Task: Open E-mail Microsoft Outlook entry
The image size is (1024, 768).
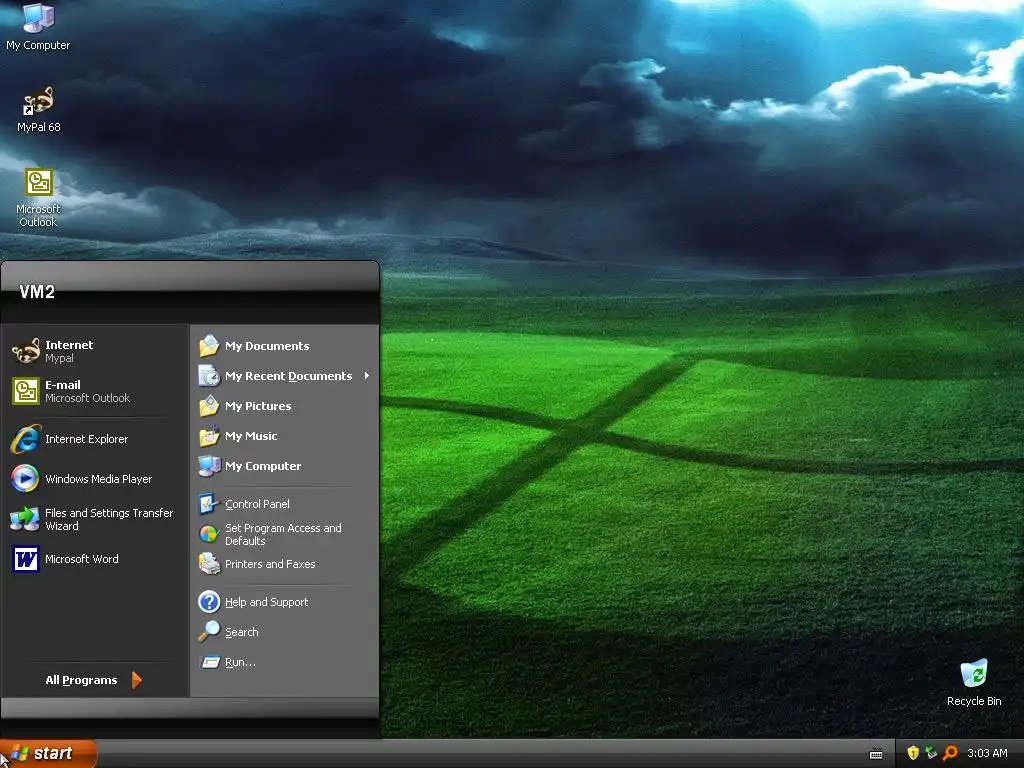Action: [x=95, y=391]
